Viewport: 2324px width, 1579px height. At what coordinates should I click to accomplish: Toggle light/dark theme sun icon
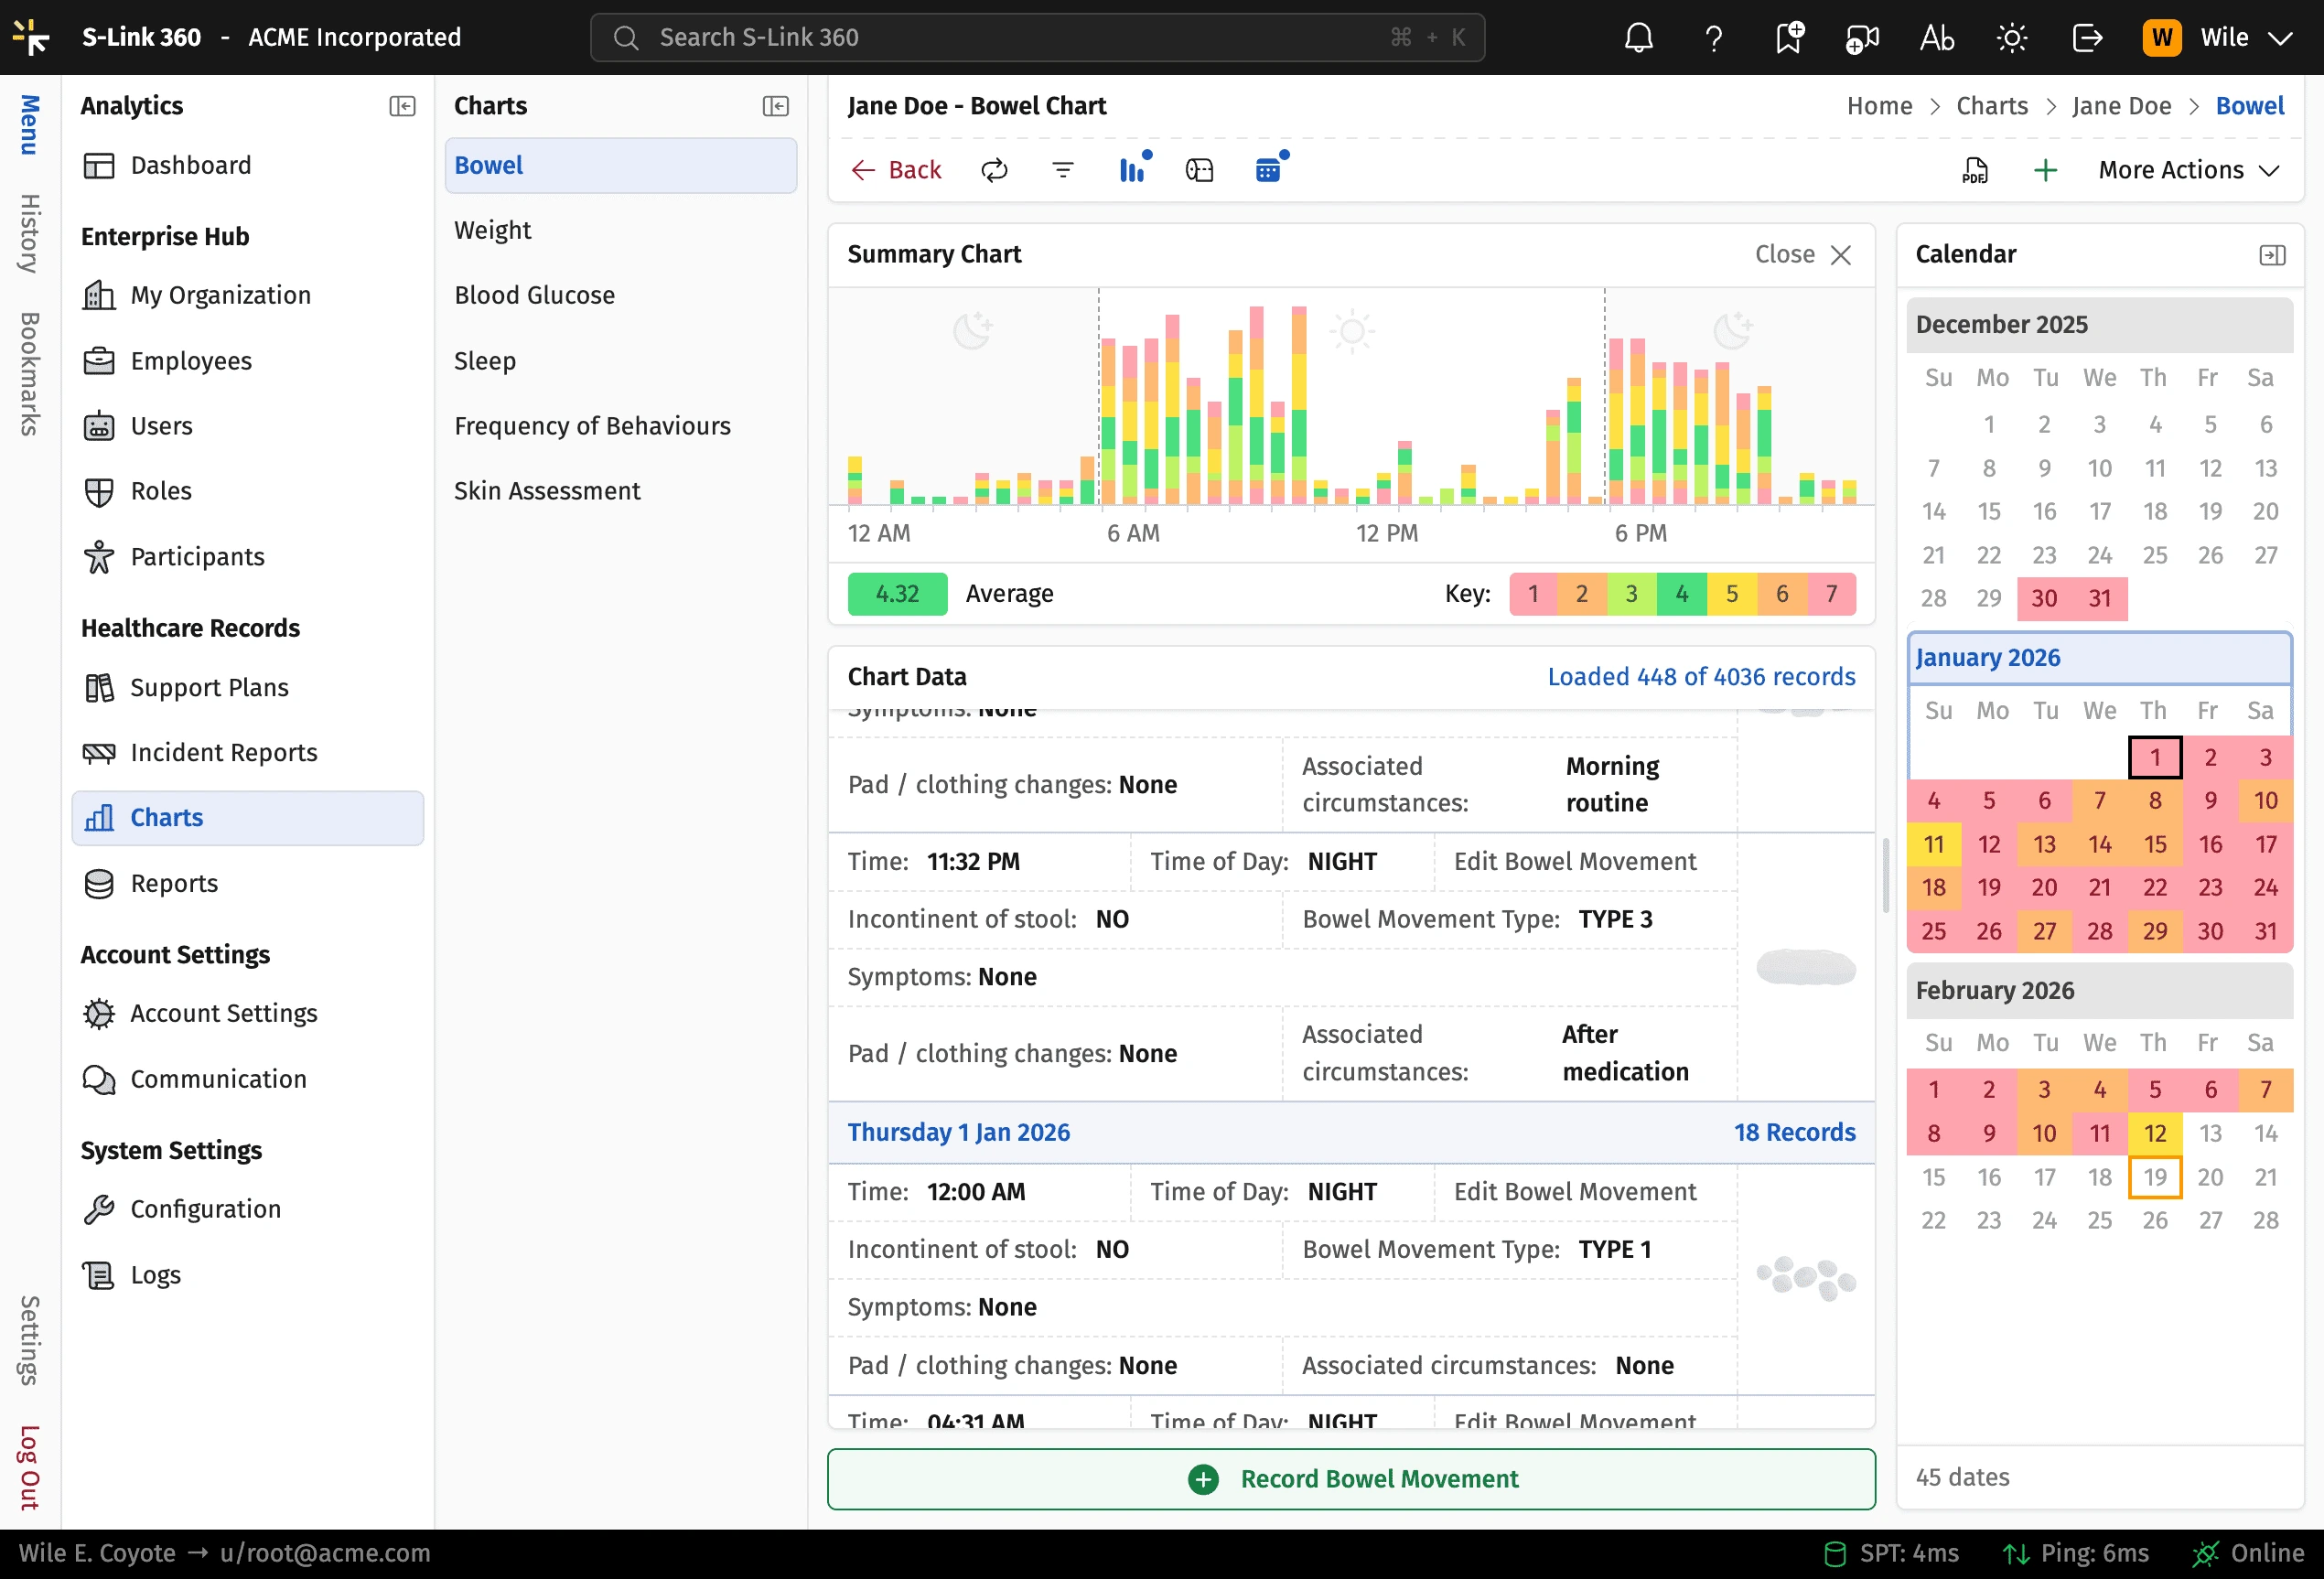click(x=2011, y=38)
